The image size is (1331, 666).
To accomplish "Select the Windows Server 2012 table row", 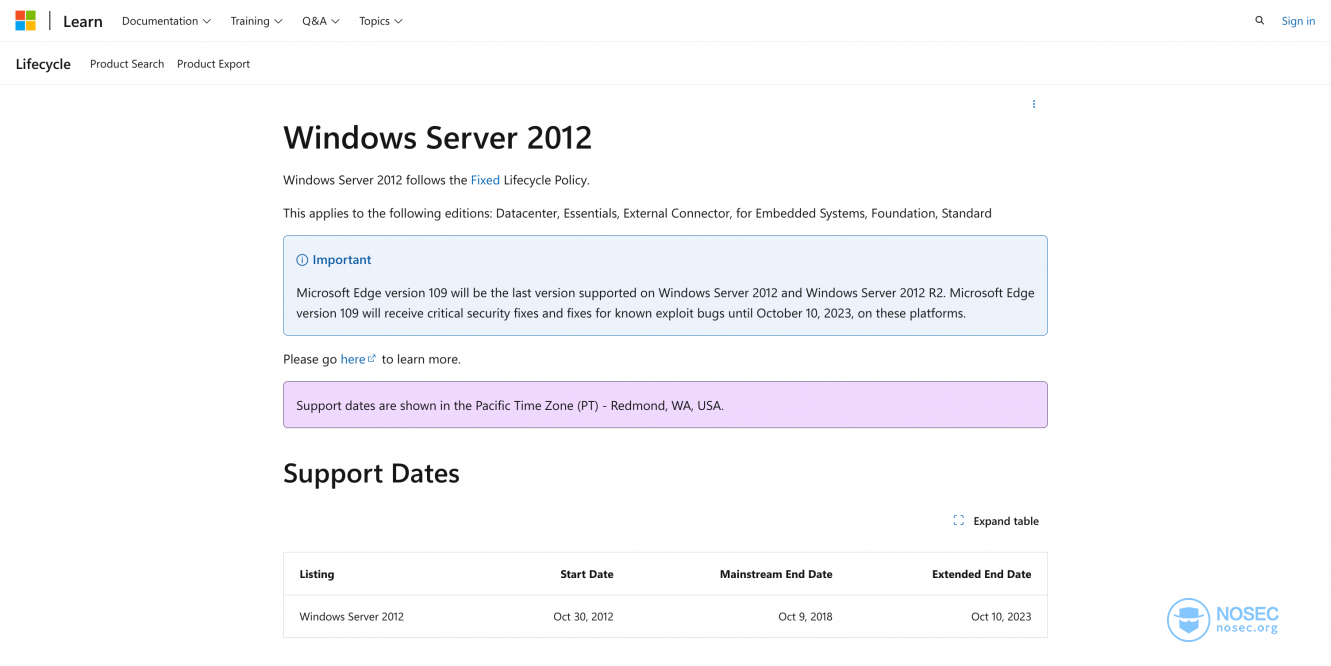I will pyautogui.click(x=664, y=617).
